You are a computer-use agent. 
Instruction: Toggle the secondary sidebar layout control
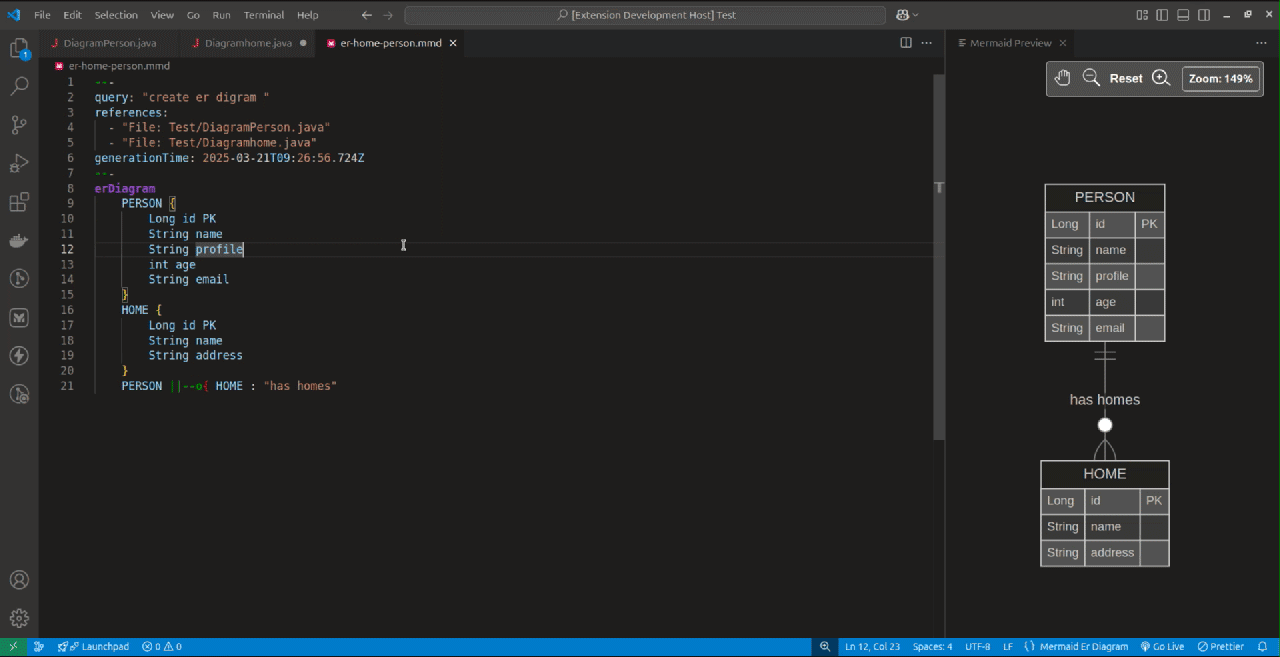[x=1203, y=14]
